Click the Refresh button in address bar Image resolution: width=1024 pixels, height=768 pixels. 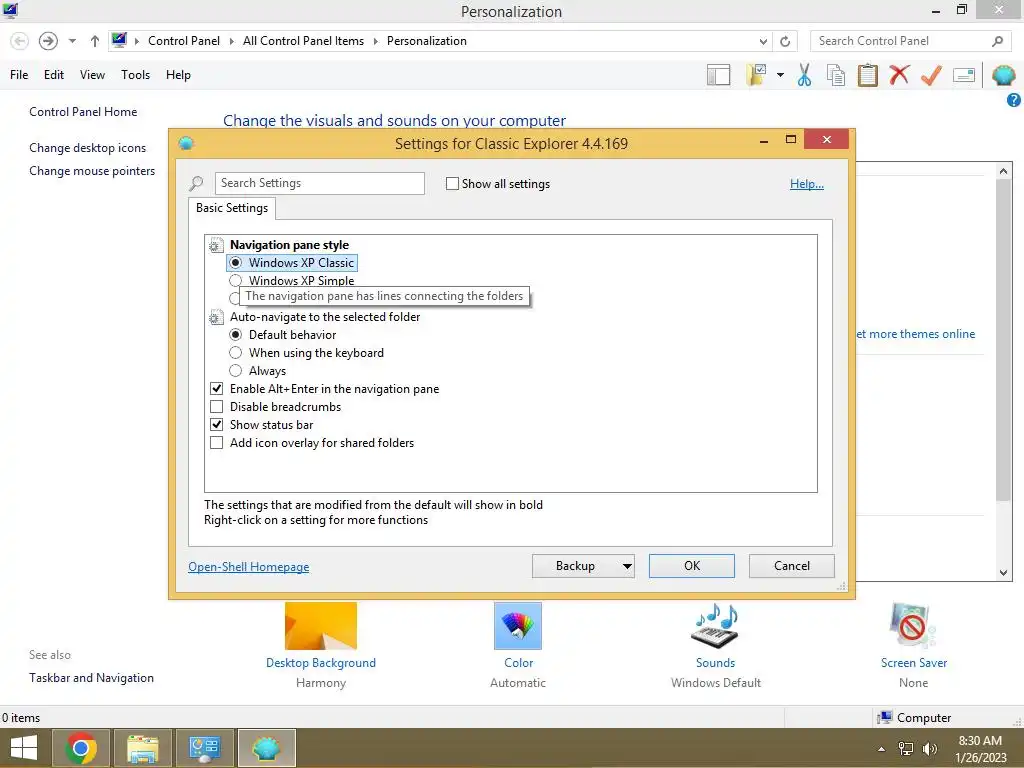click(x=785, y=41)
